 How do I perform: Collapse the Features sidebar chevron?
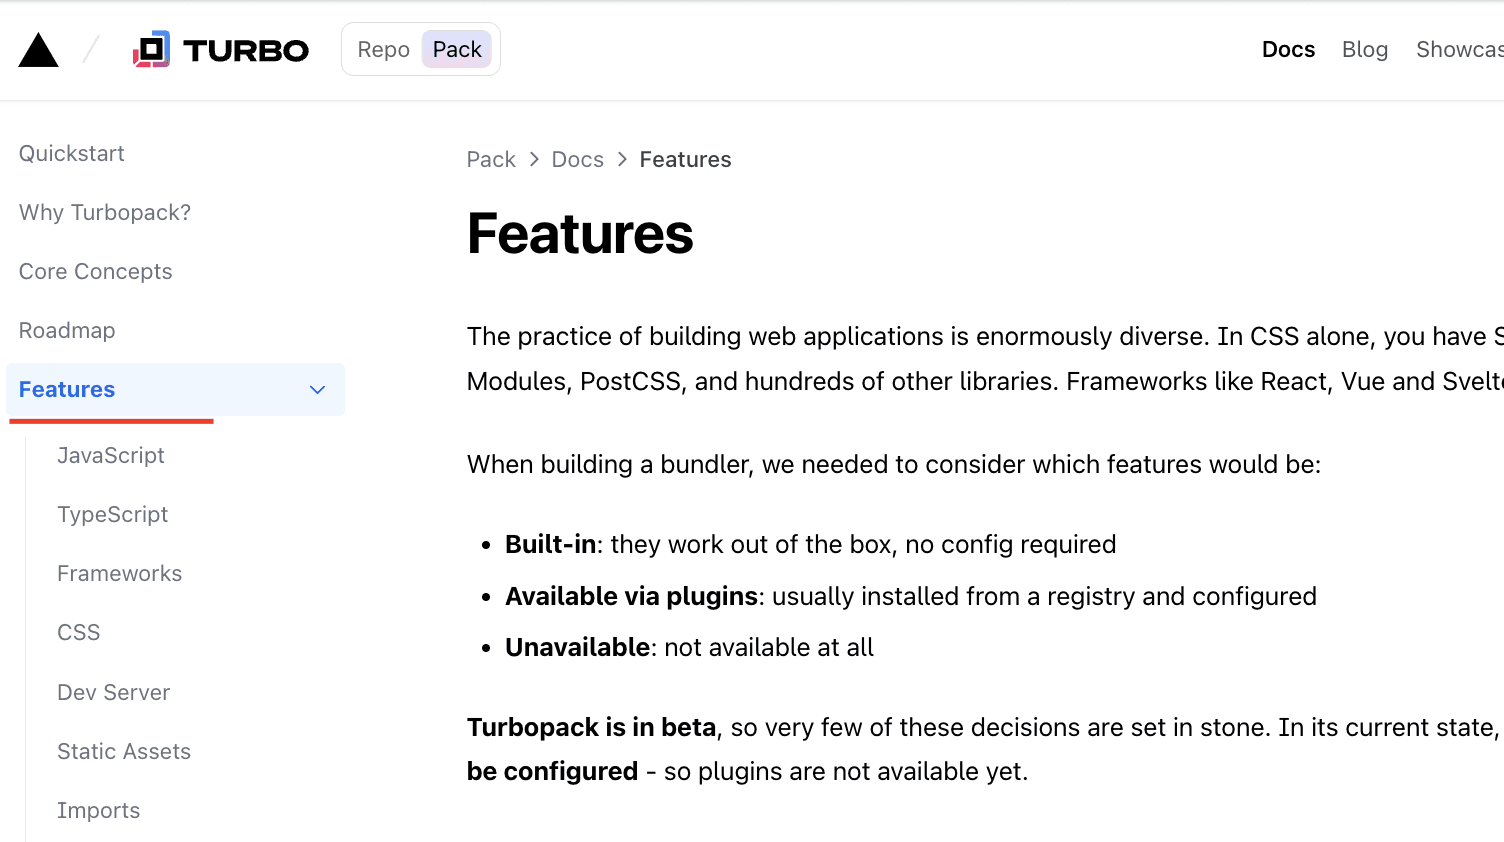(x=318, y=390)
